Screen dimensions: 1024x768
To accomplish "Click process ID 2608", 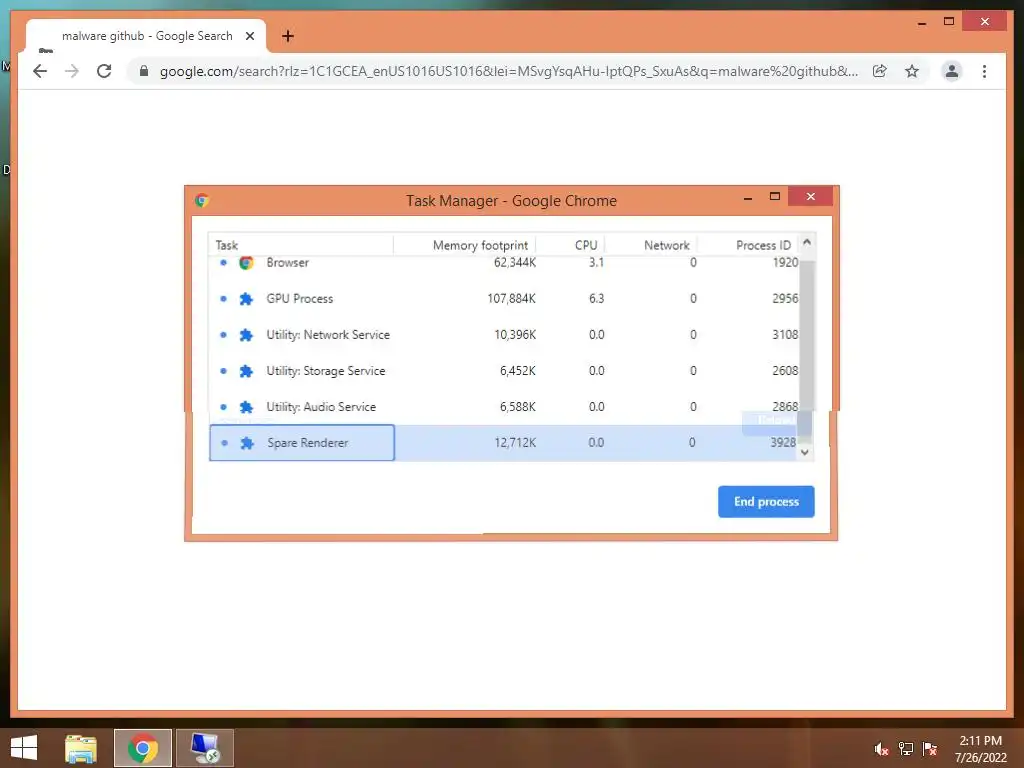I will click(x=785, y=370).
